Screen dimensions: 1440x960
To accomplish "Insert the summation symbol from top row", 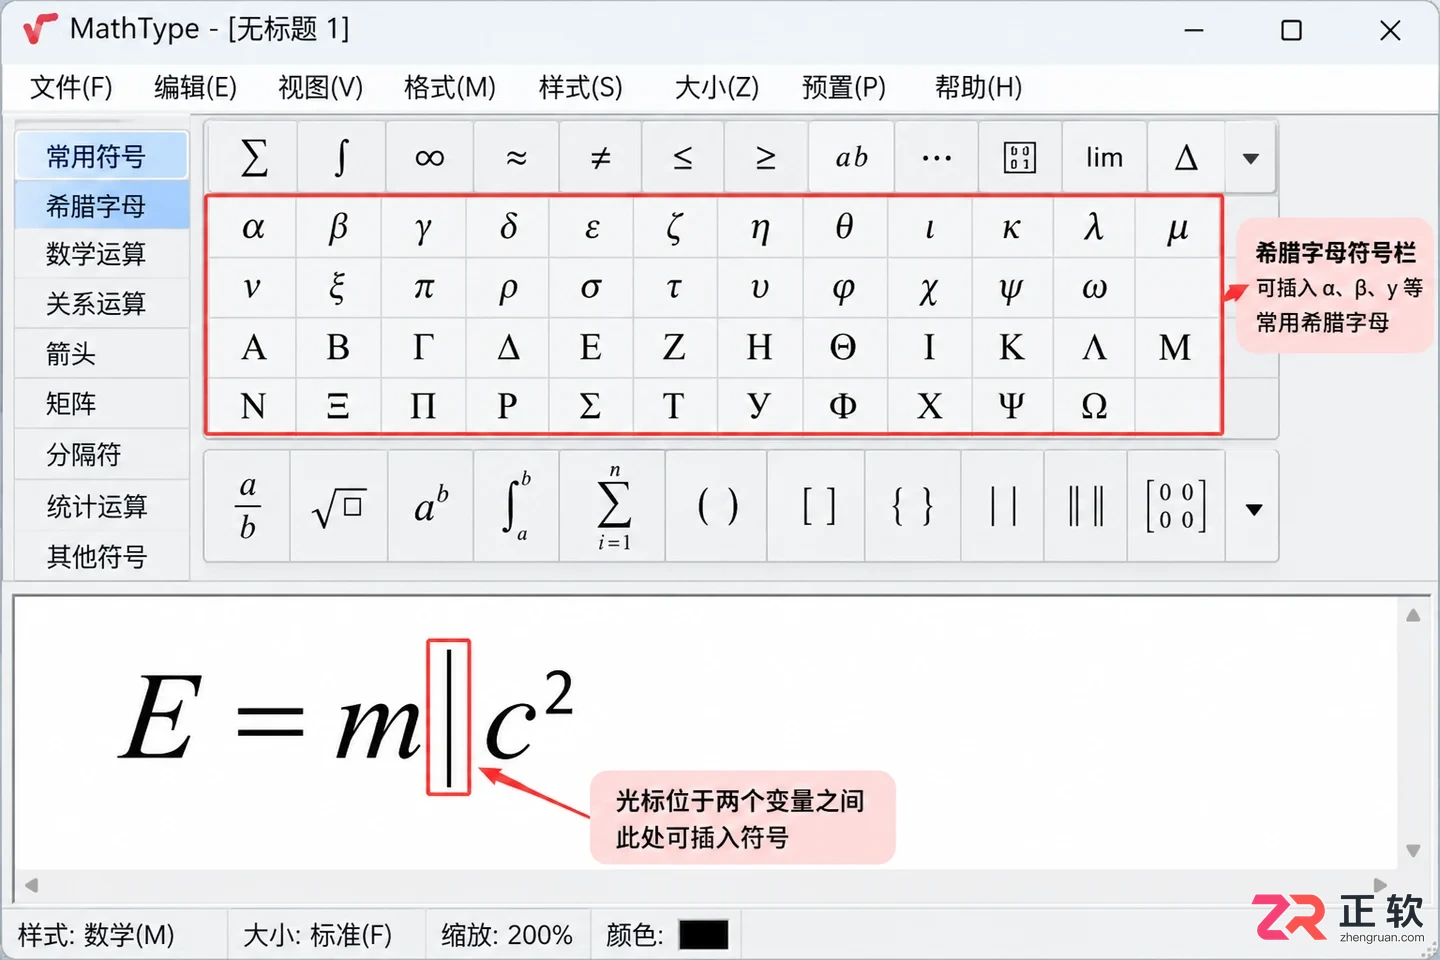I will pos(254,157).
